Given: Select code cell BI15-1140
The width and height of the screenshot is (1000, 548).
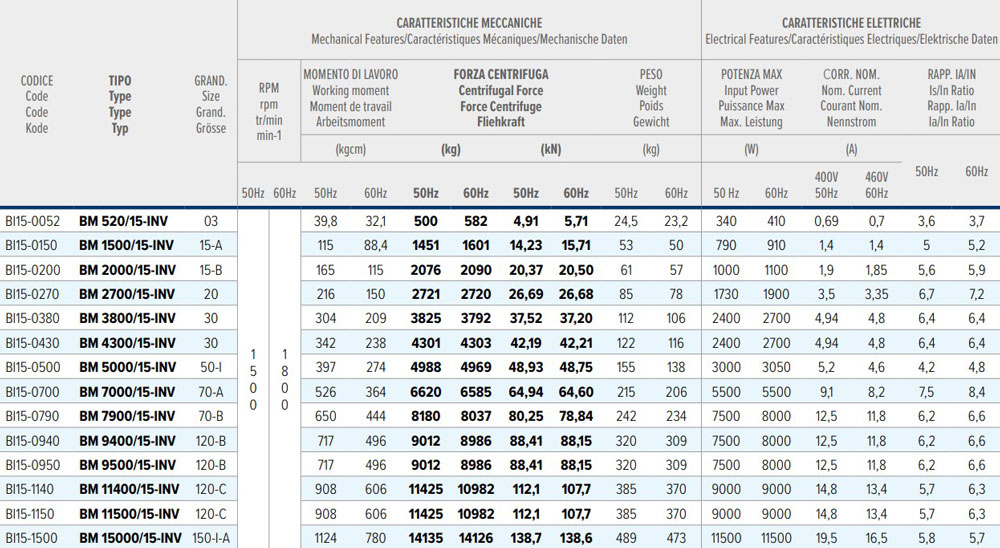Looking at the screenshot, I should point(30,489).
